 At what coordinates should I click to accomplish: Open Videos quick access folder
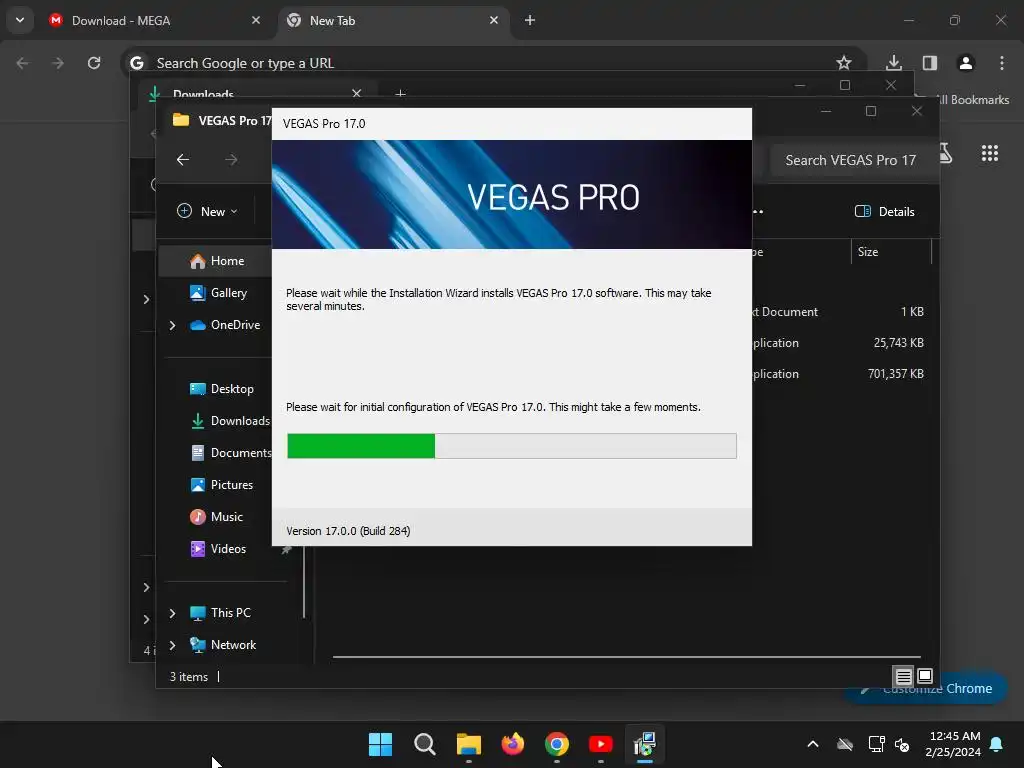coord(228,549)
